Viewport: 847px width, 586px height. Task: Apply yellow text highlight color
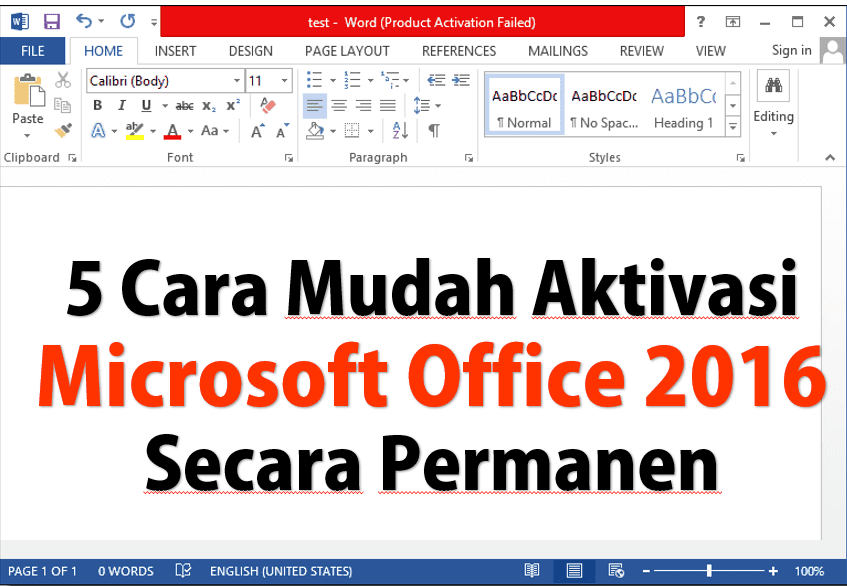point(135,131)
